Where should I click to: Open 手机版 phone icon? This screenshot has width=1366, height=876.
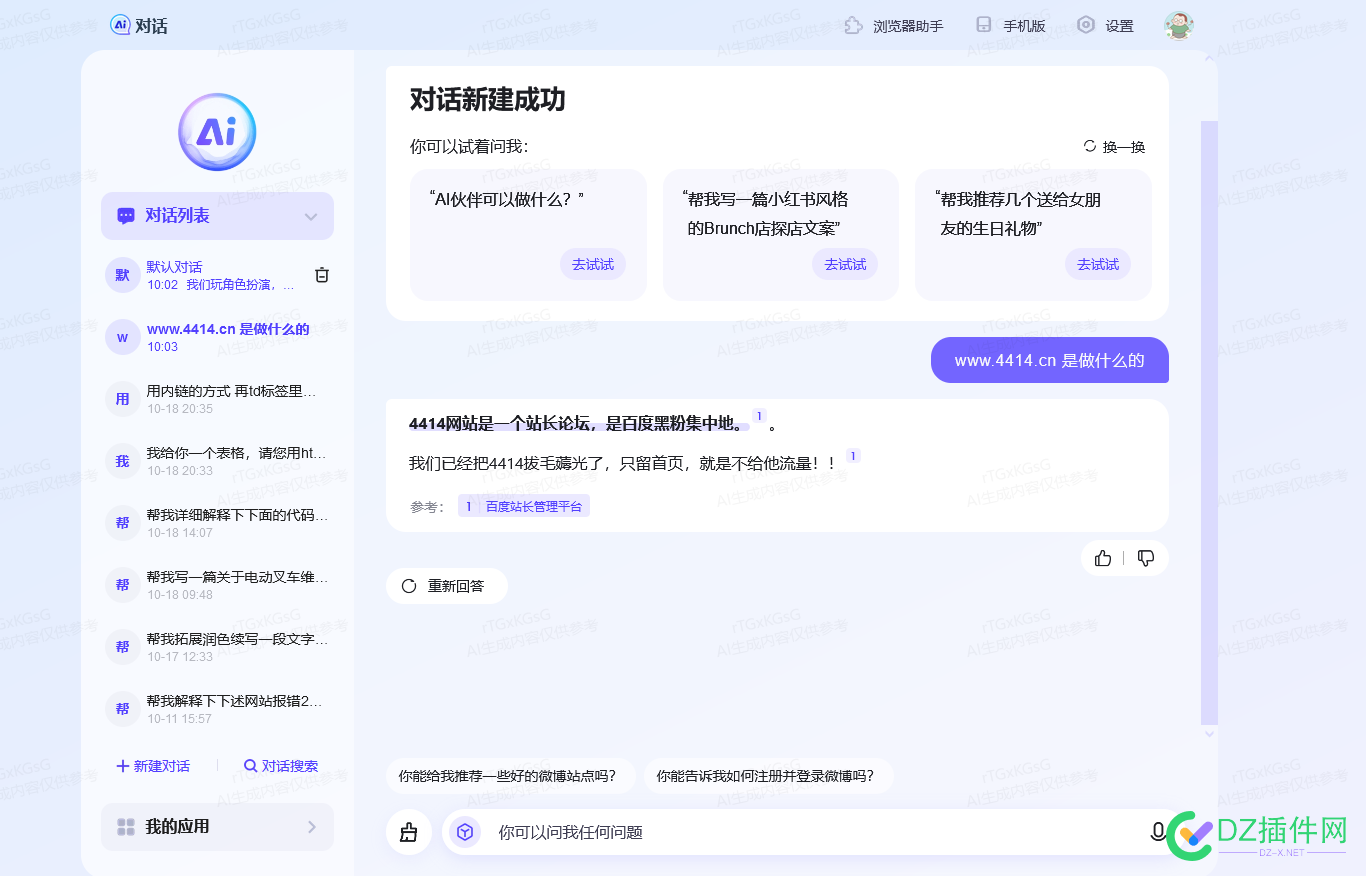pos(984,25)
